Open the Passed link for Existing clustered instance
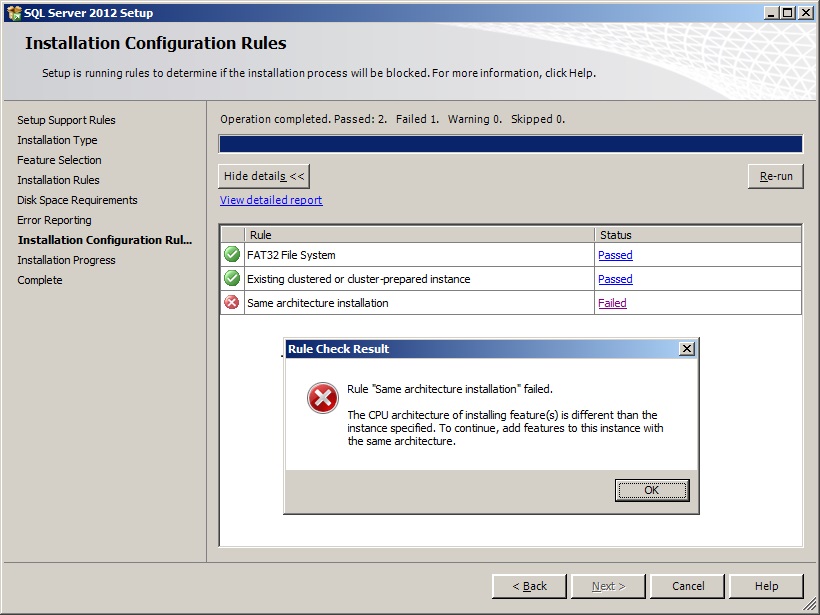820x615 pixels. pos(615,279)
